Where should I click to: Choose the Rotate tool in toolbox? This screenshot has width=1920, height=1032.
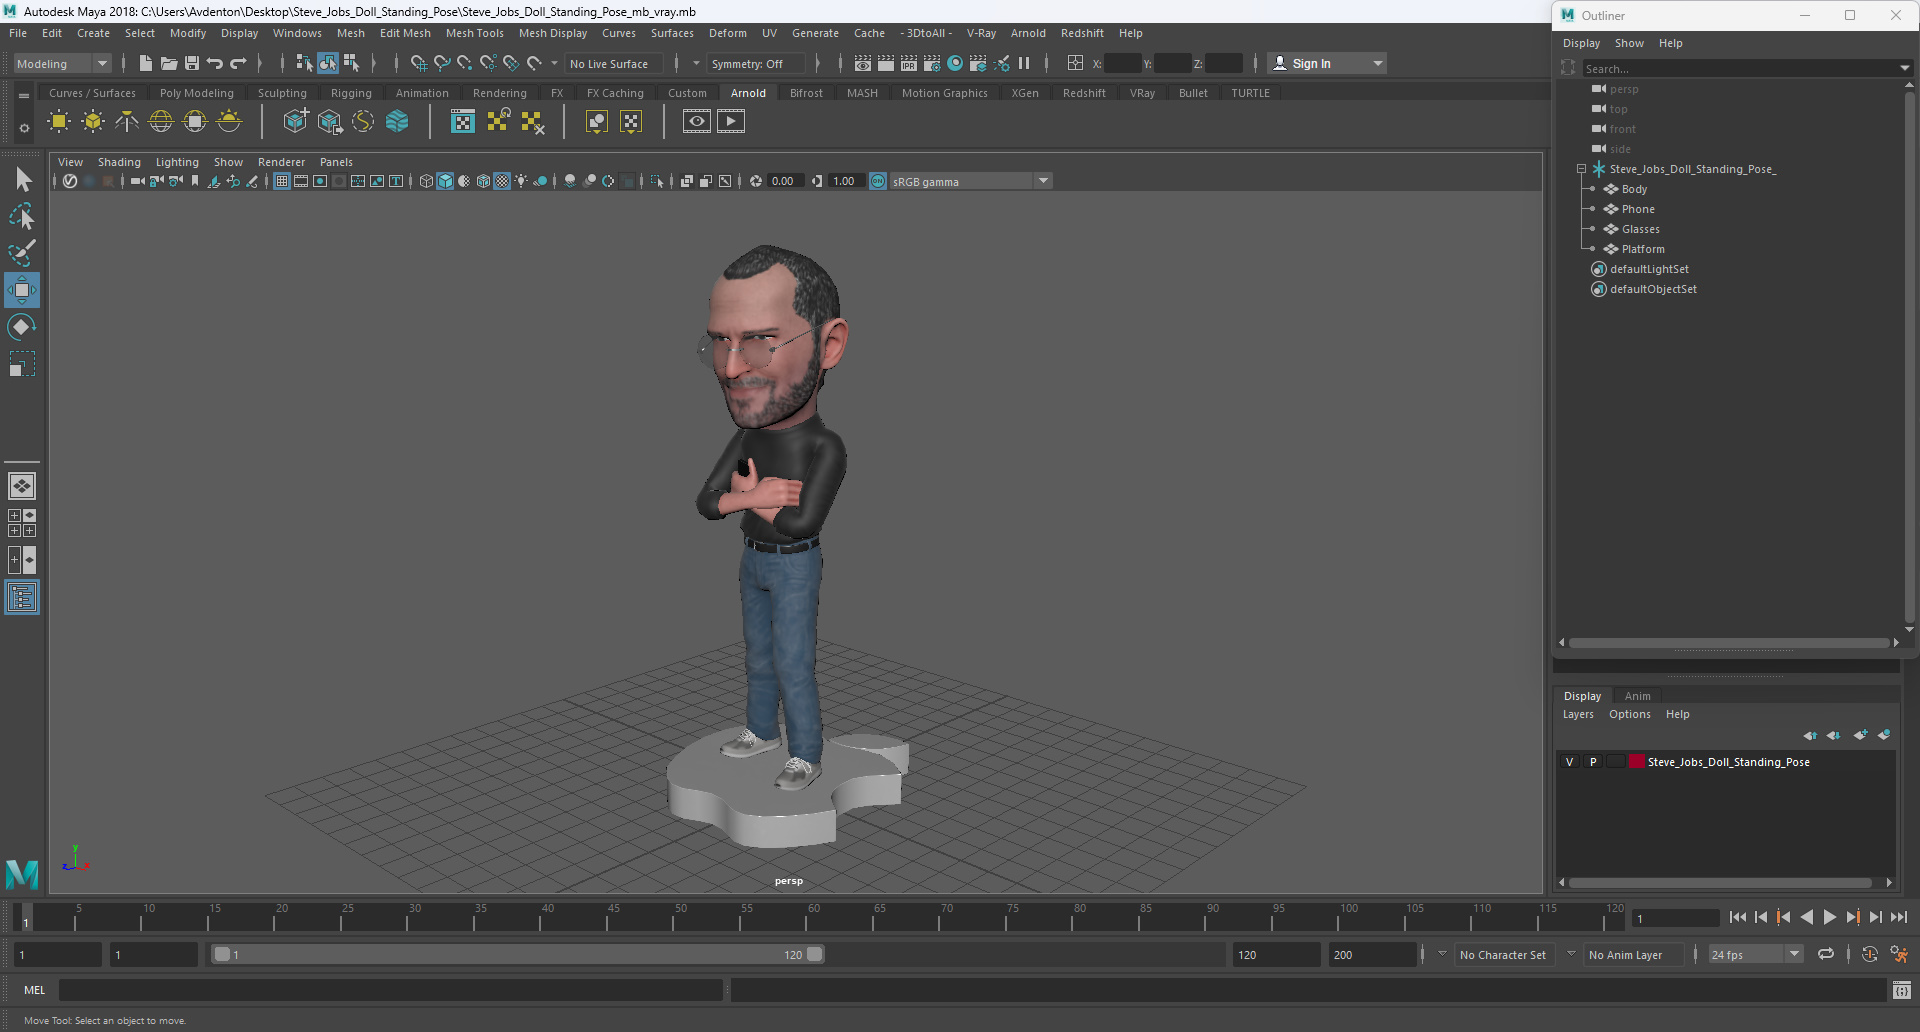point(22,327)
